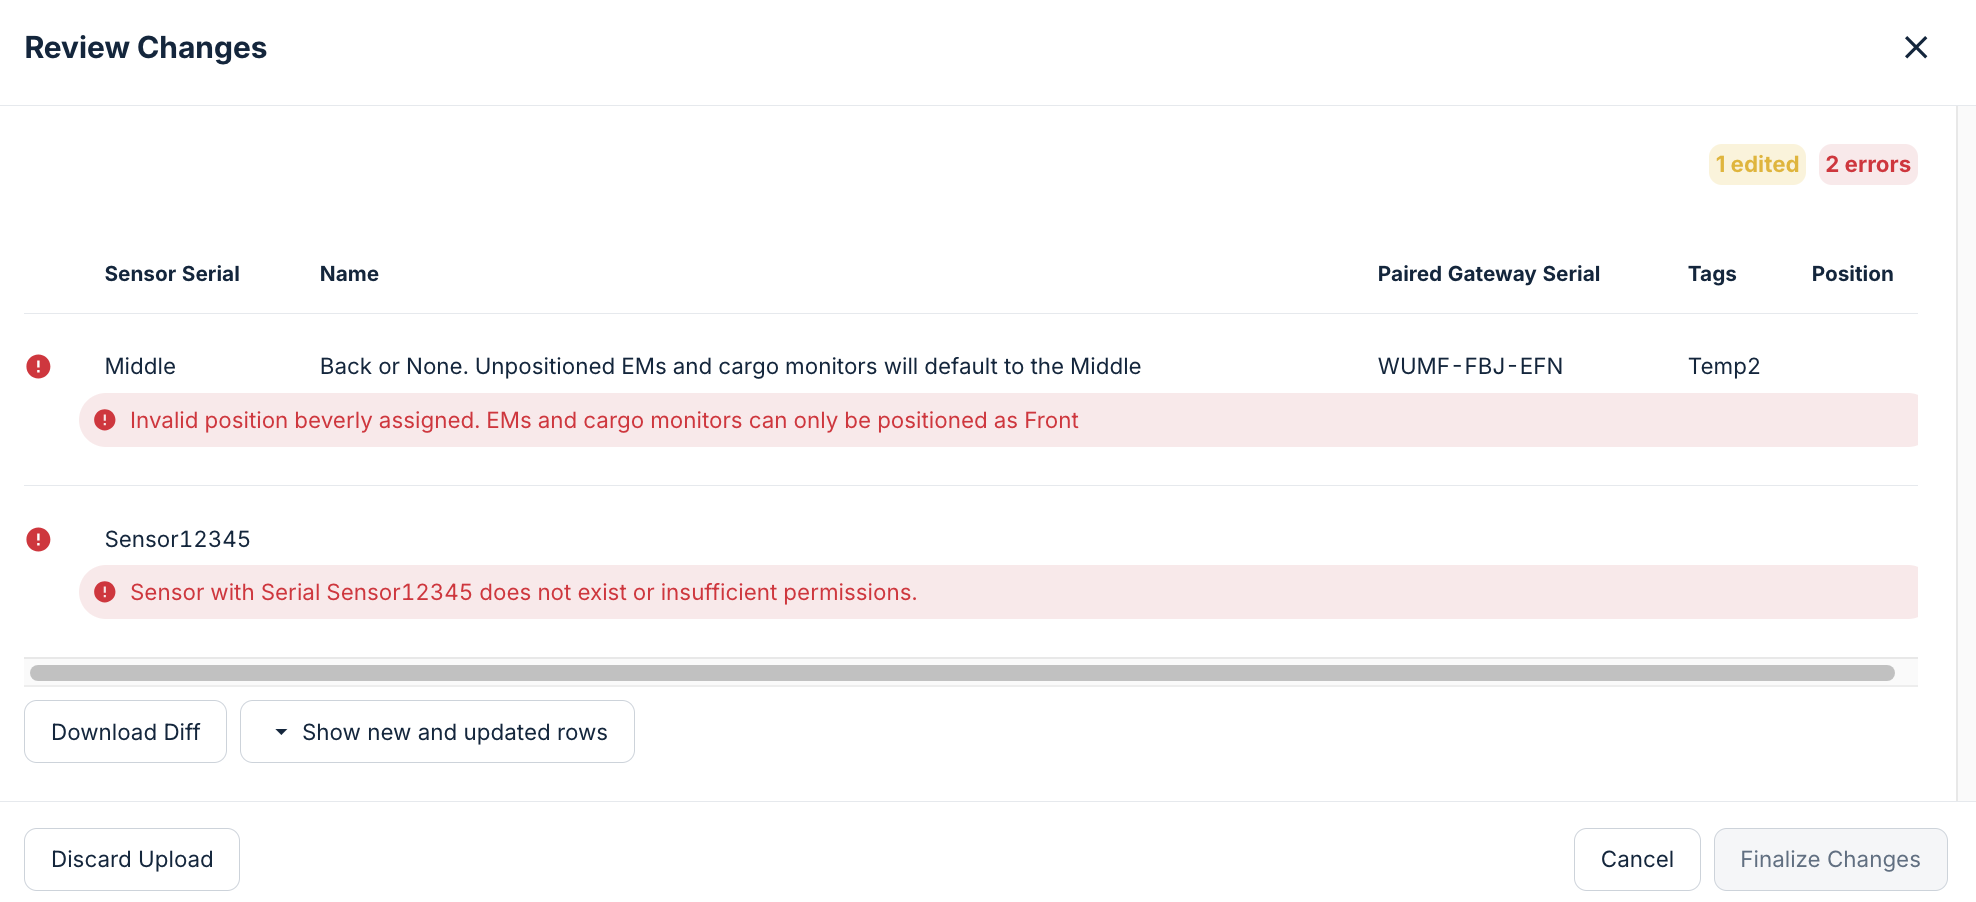
Task: Click the alert icon inside the invalid position banner
Action: click(105, 420)
